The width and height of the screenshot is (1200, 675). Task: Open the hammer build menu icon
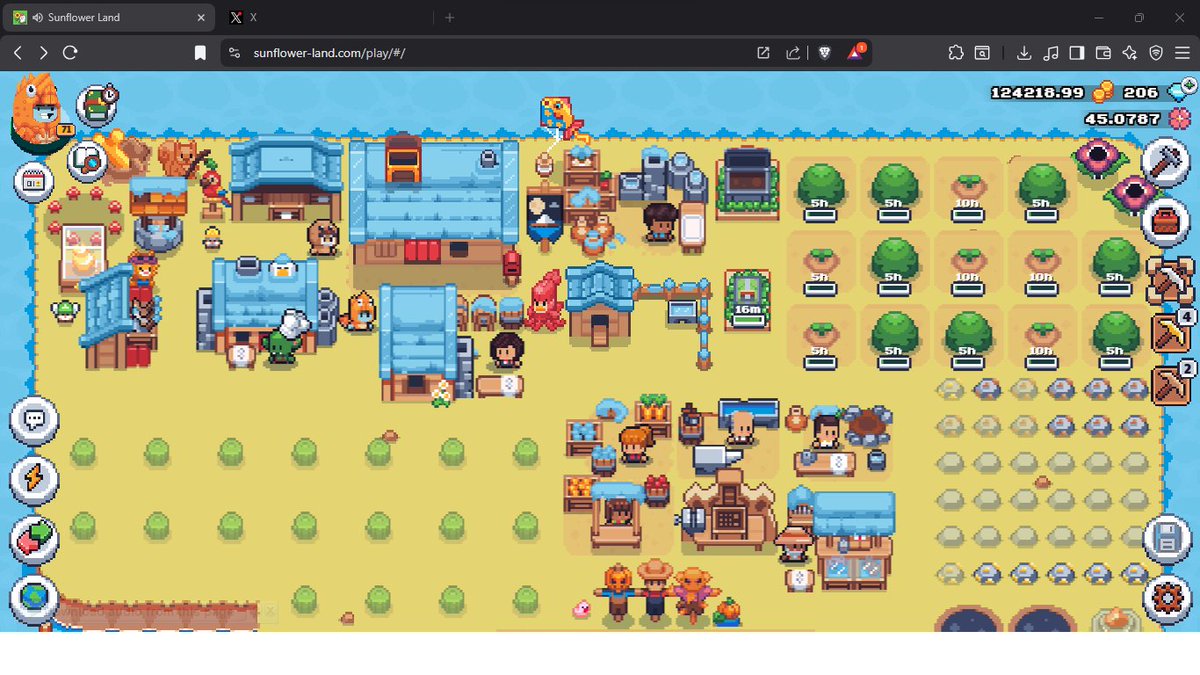tap(1164, 161)
